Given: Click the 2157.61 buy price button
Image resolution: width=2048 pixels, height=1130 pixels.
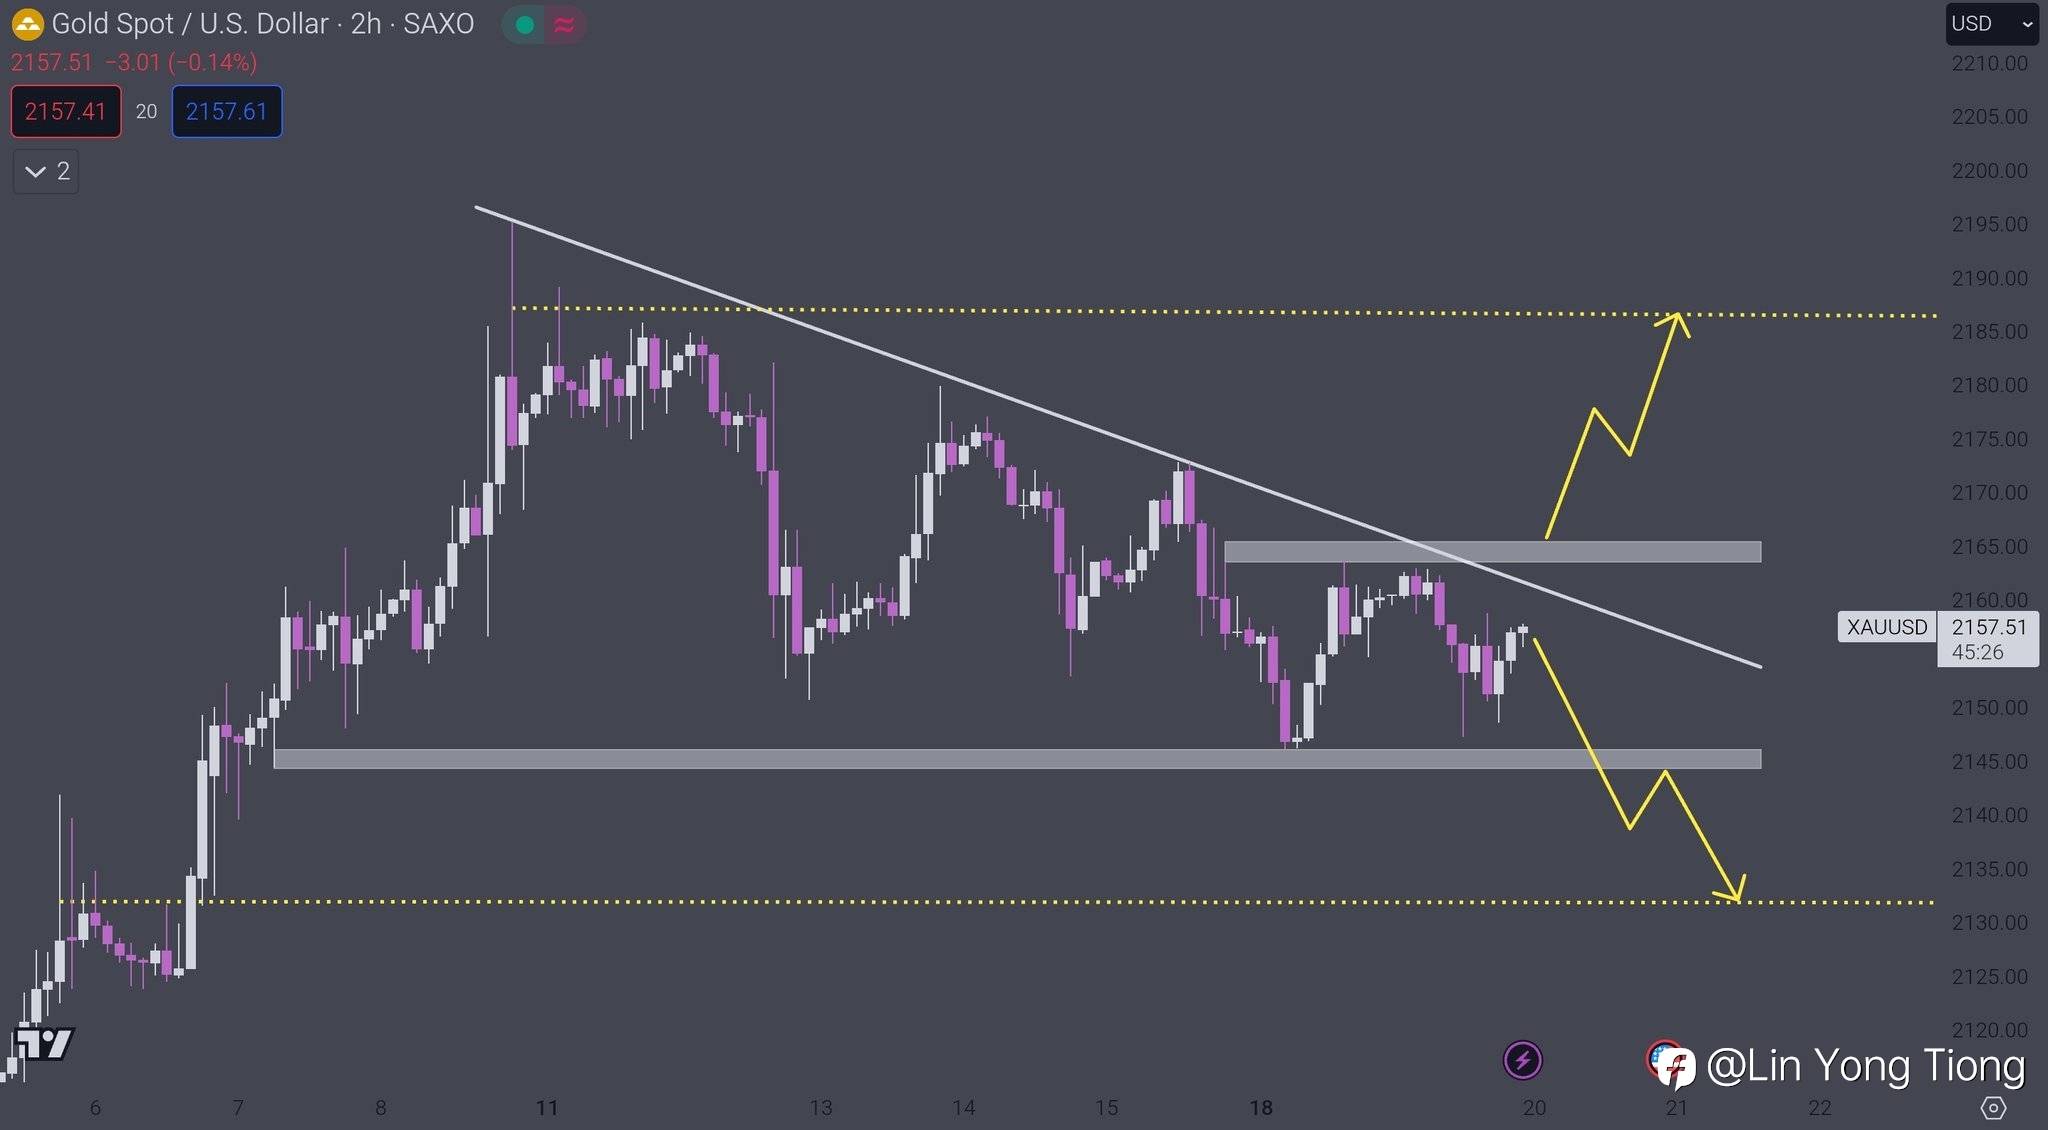Looking at the screenshot, I should [x=226, y=111].
